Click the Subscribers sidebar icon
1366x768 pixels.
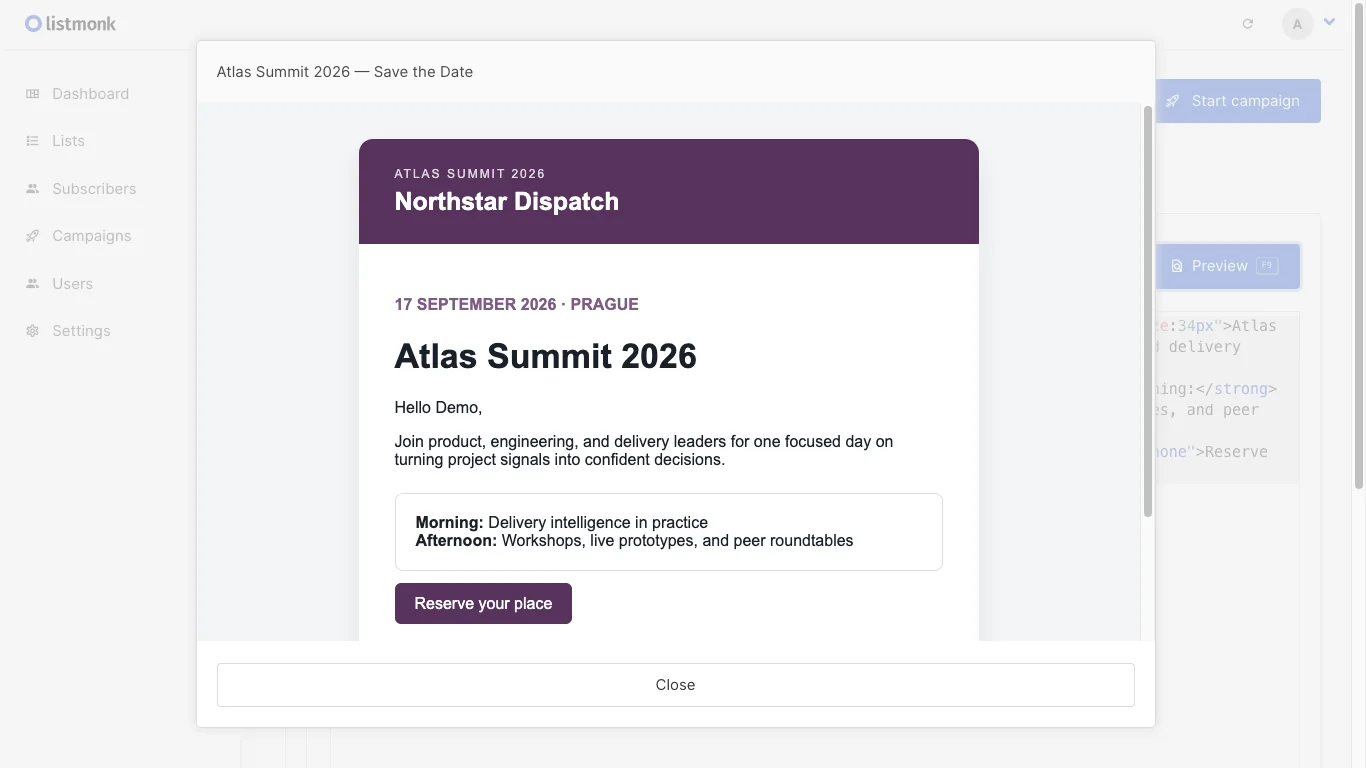(x=33, y=189)
